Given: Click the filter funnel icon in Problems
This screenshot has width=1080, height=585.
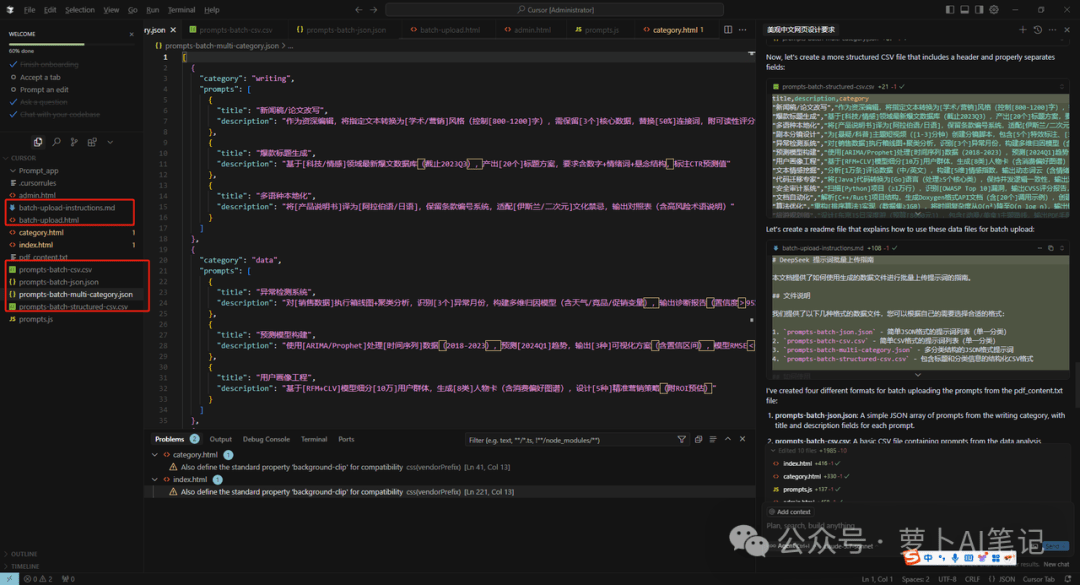Looking at the screenshot, I should tap(681, 440).
